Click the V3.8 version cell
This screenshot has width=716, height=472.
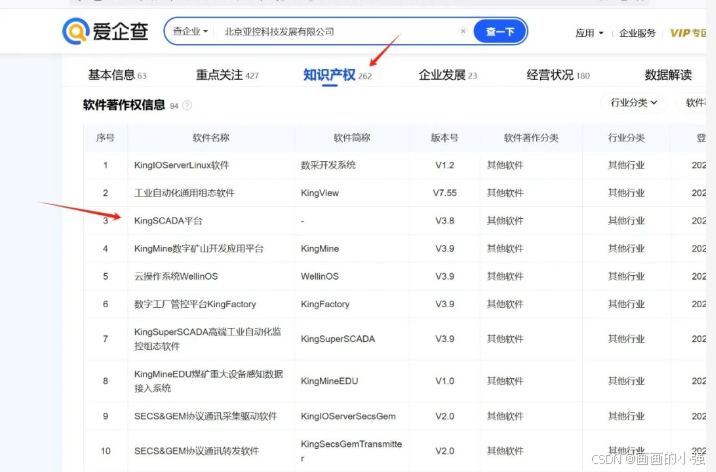tap(444, 221)
